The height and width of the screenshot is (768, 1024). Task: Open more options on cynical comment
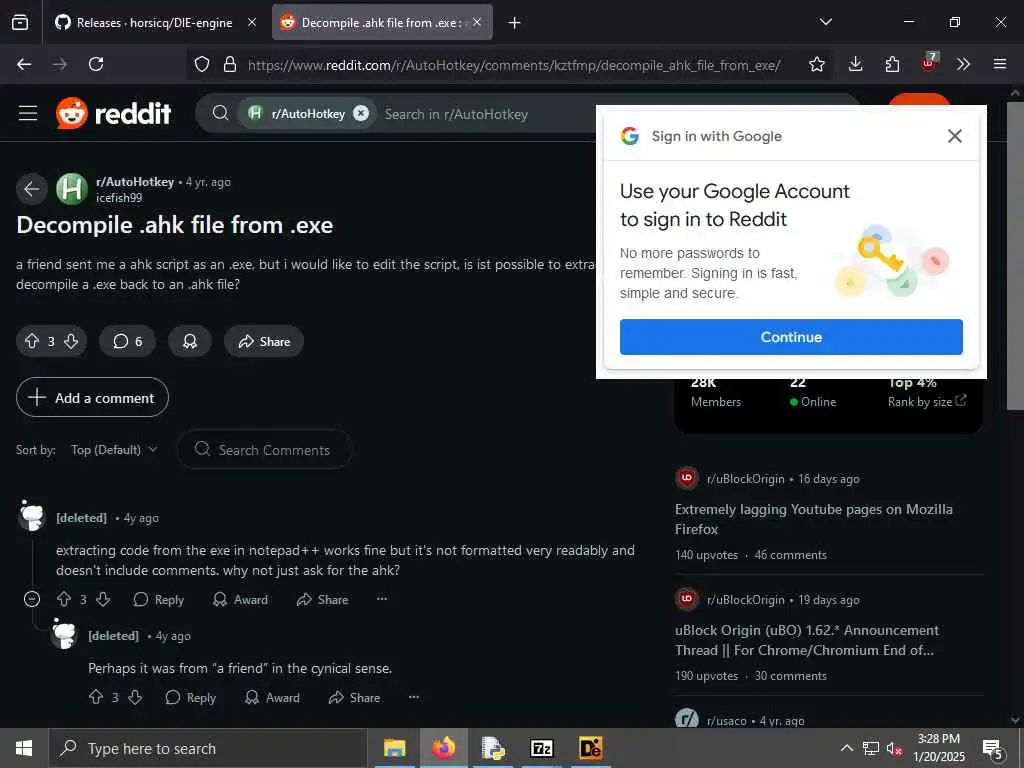tap(414, 697)
